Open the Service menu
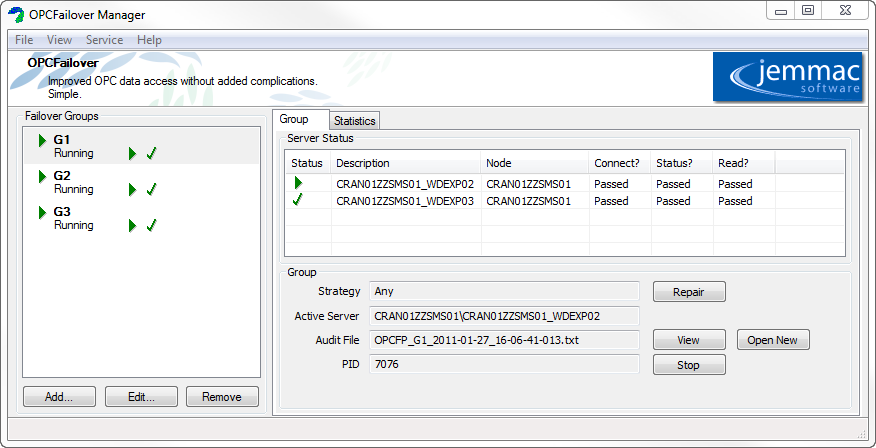 point(104,40)
